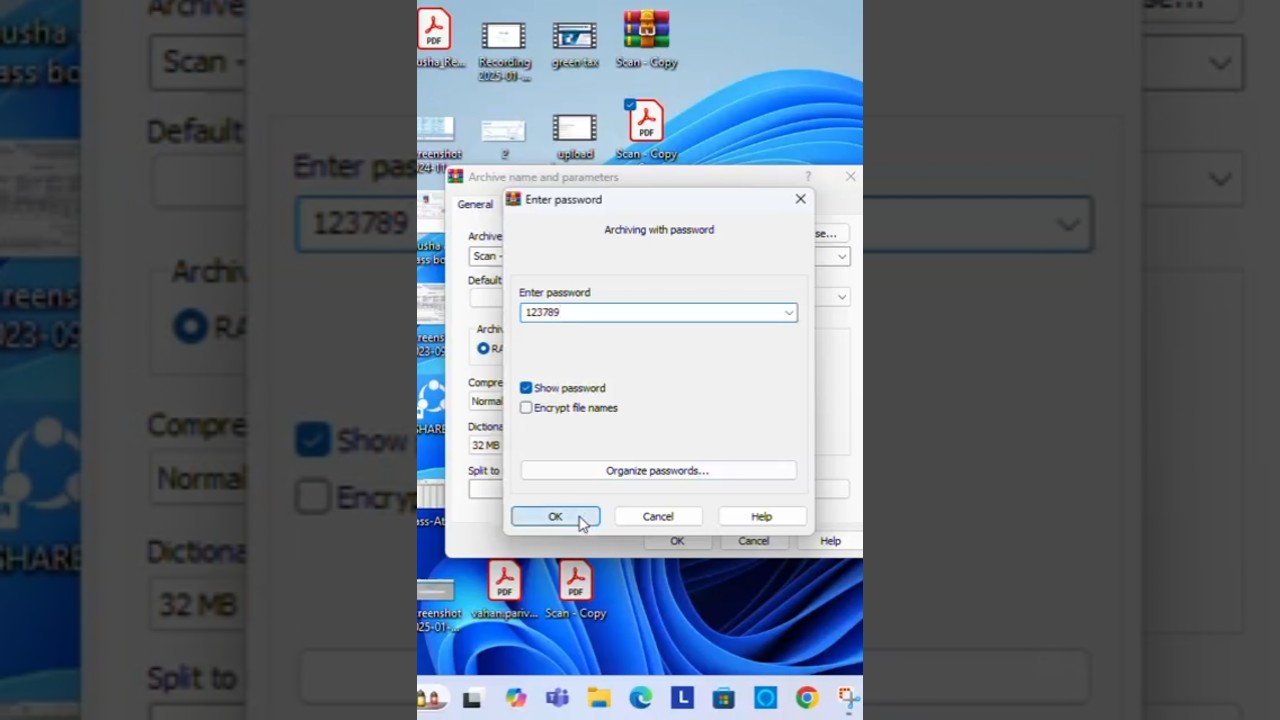Open Snipping Tool from the taskbar
This screenshot has width=1280, height=720.
click(x=848, y=698)
